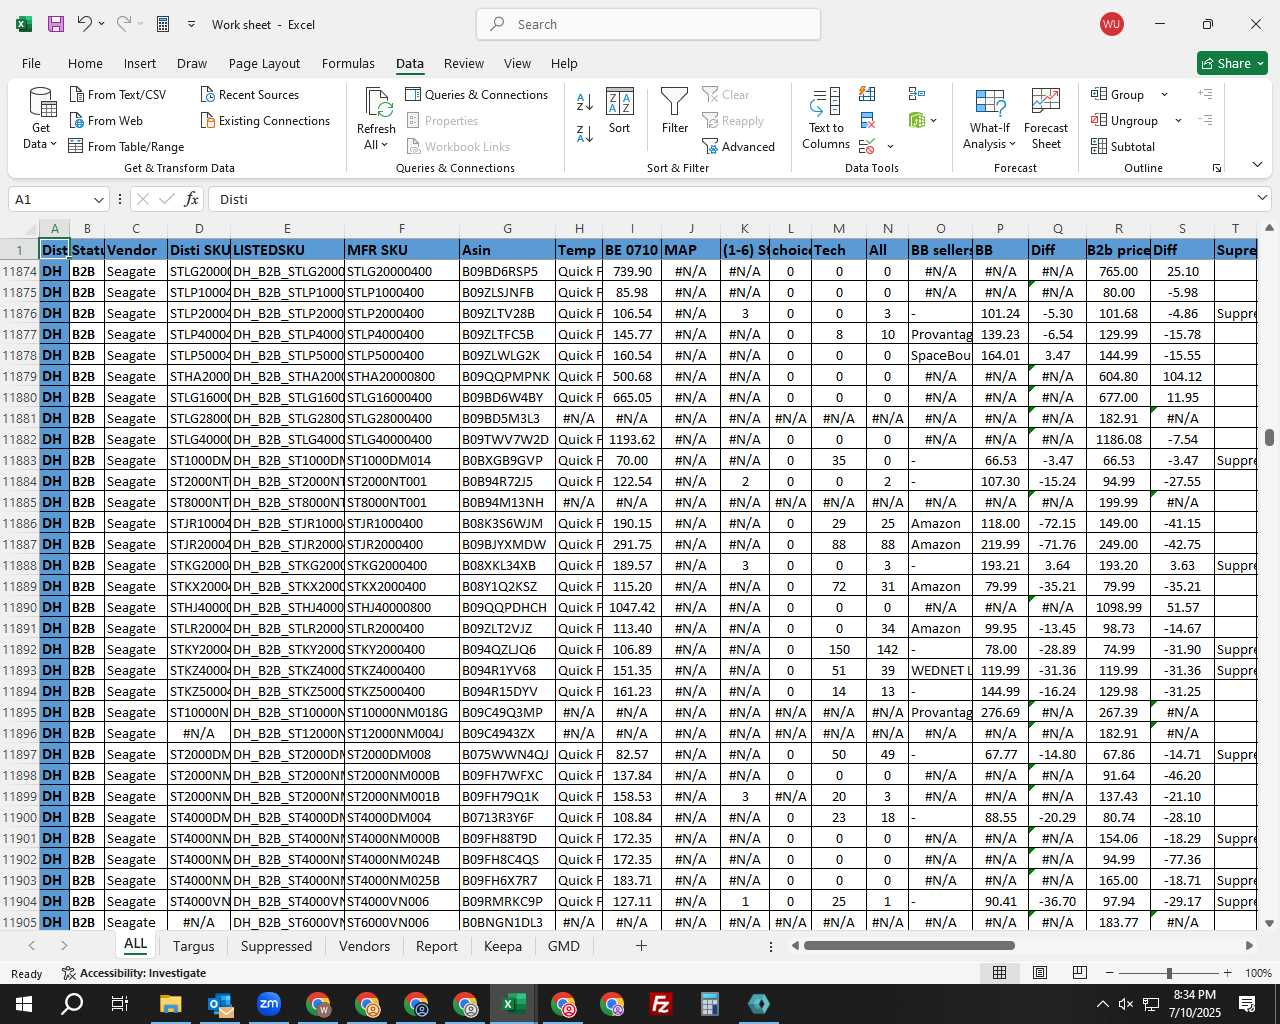Expand Ungroup dropdown arrow
Viewport: 1280px width, 1024px height.
point(1178,121)
